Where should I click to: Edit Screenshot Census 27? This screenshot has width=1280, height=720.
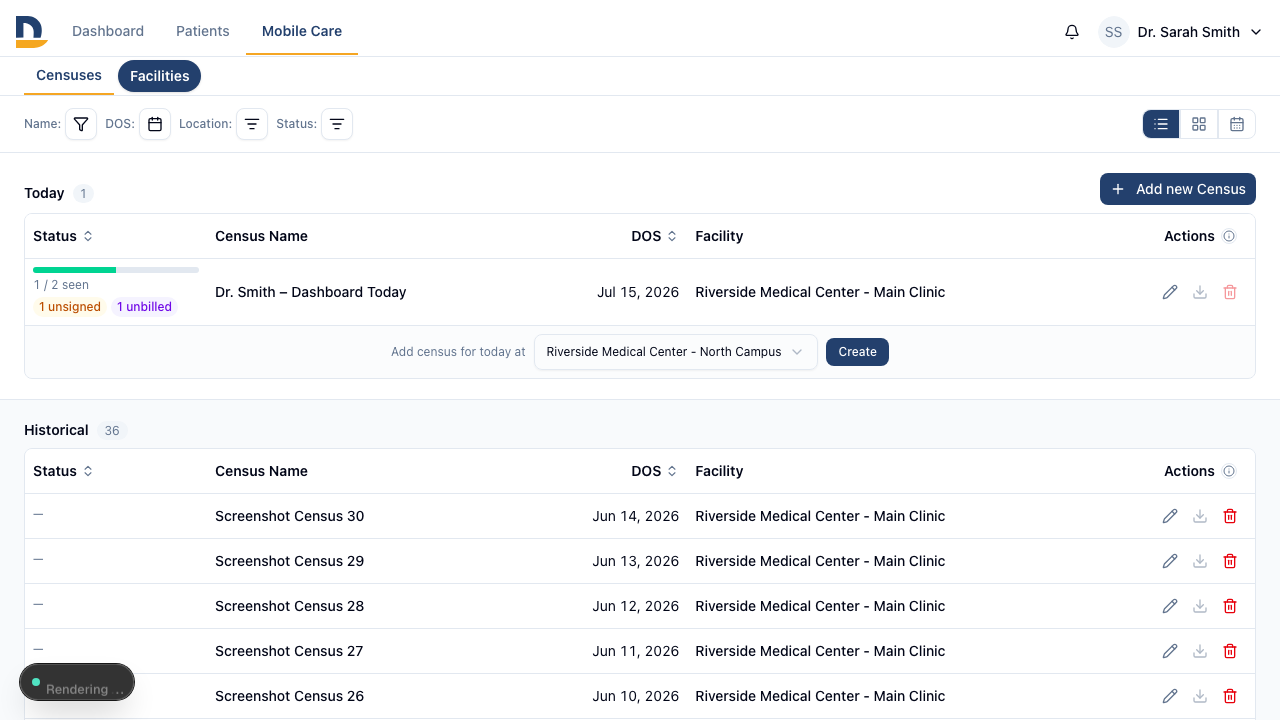1170,651
